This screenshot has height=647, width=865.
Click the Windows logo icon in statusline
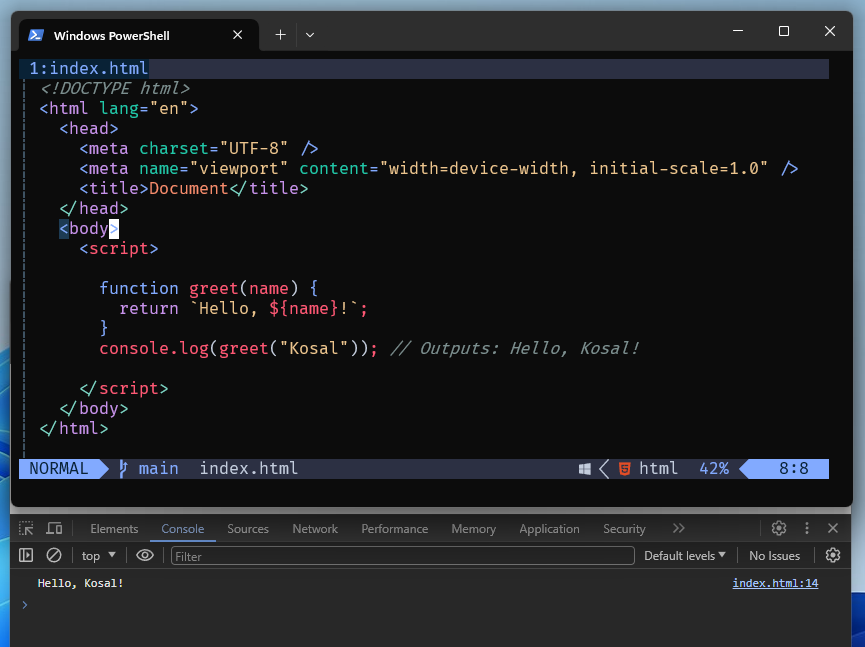coord(585,469)
